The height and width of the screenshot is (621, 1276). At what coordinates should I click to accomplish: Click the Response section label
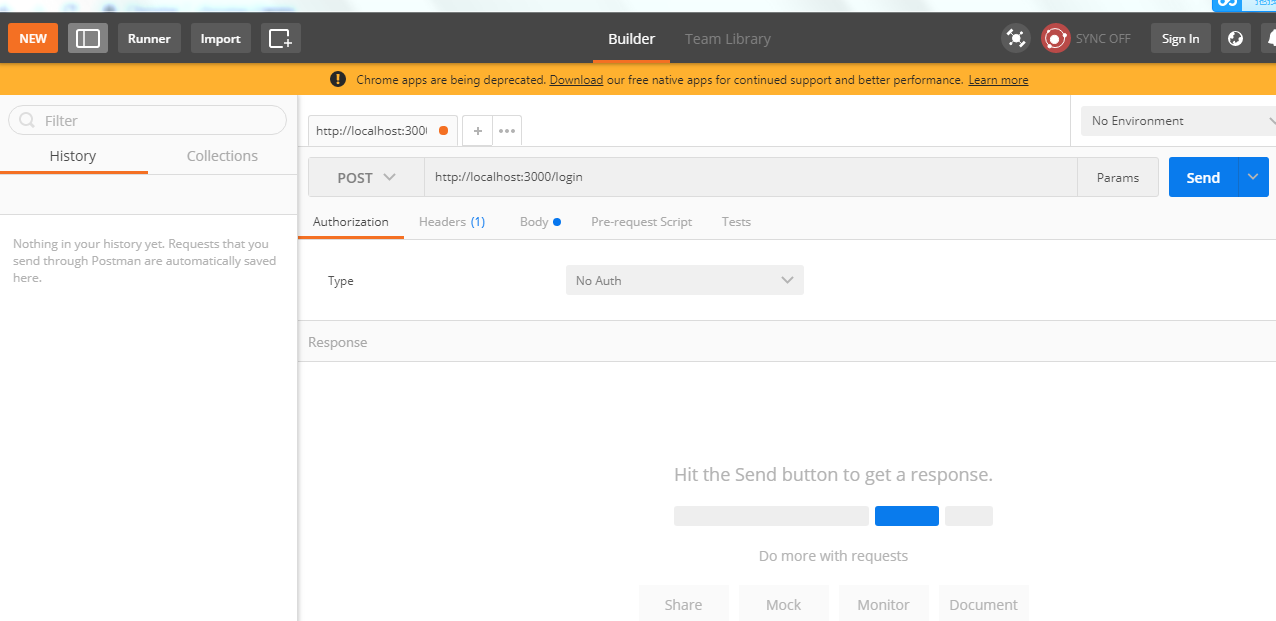[x=338, y=342]
